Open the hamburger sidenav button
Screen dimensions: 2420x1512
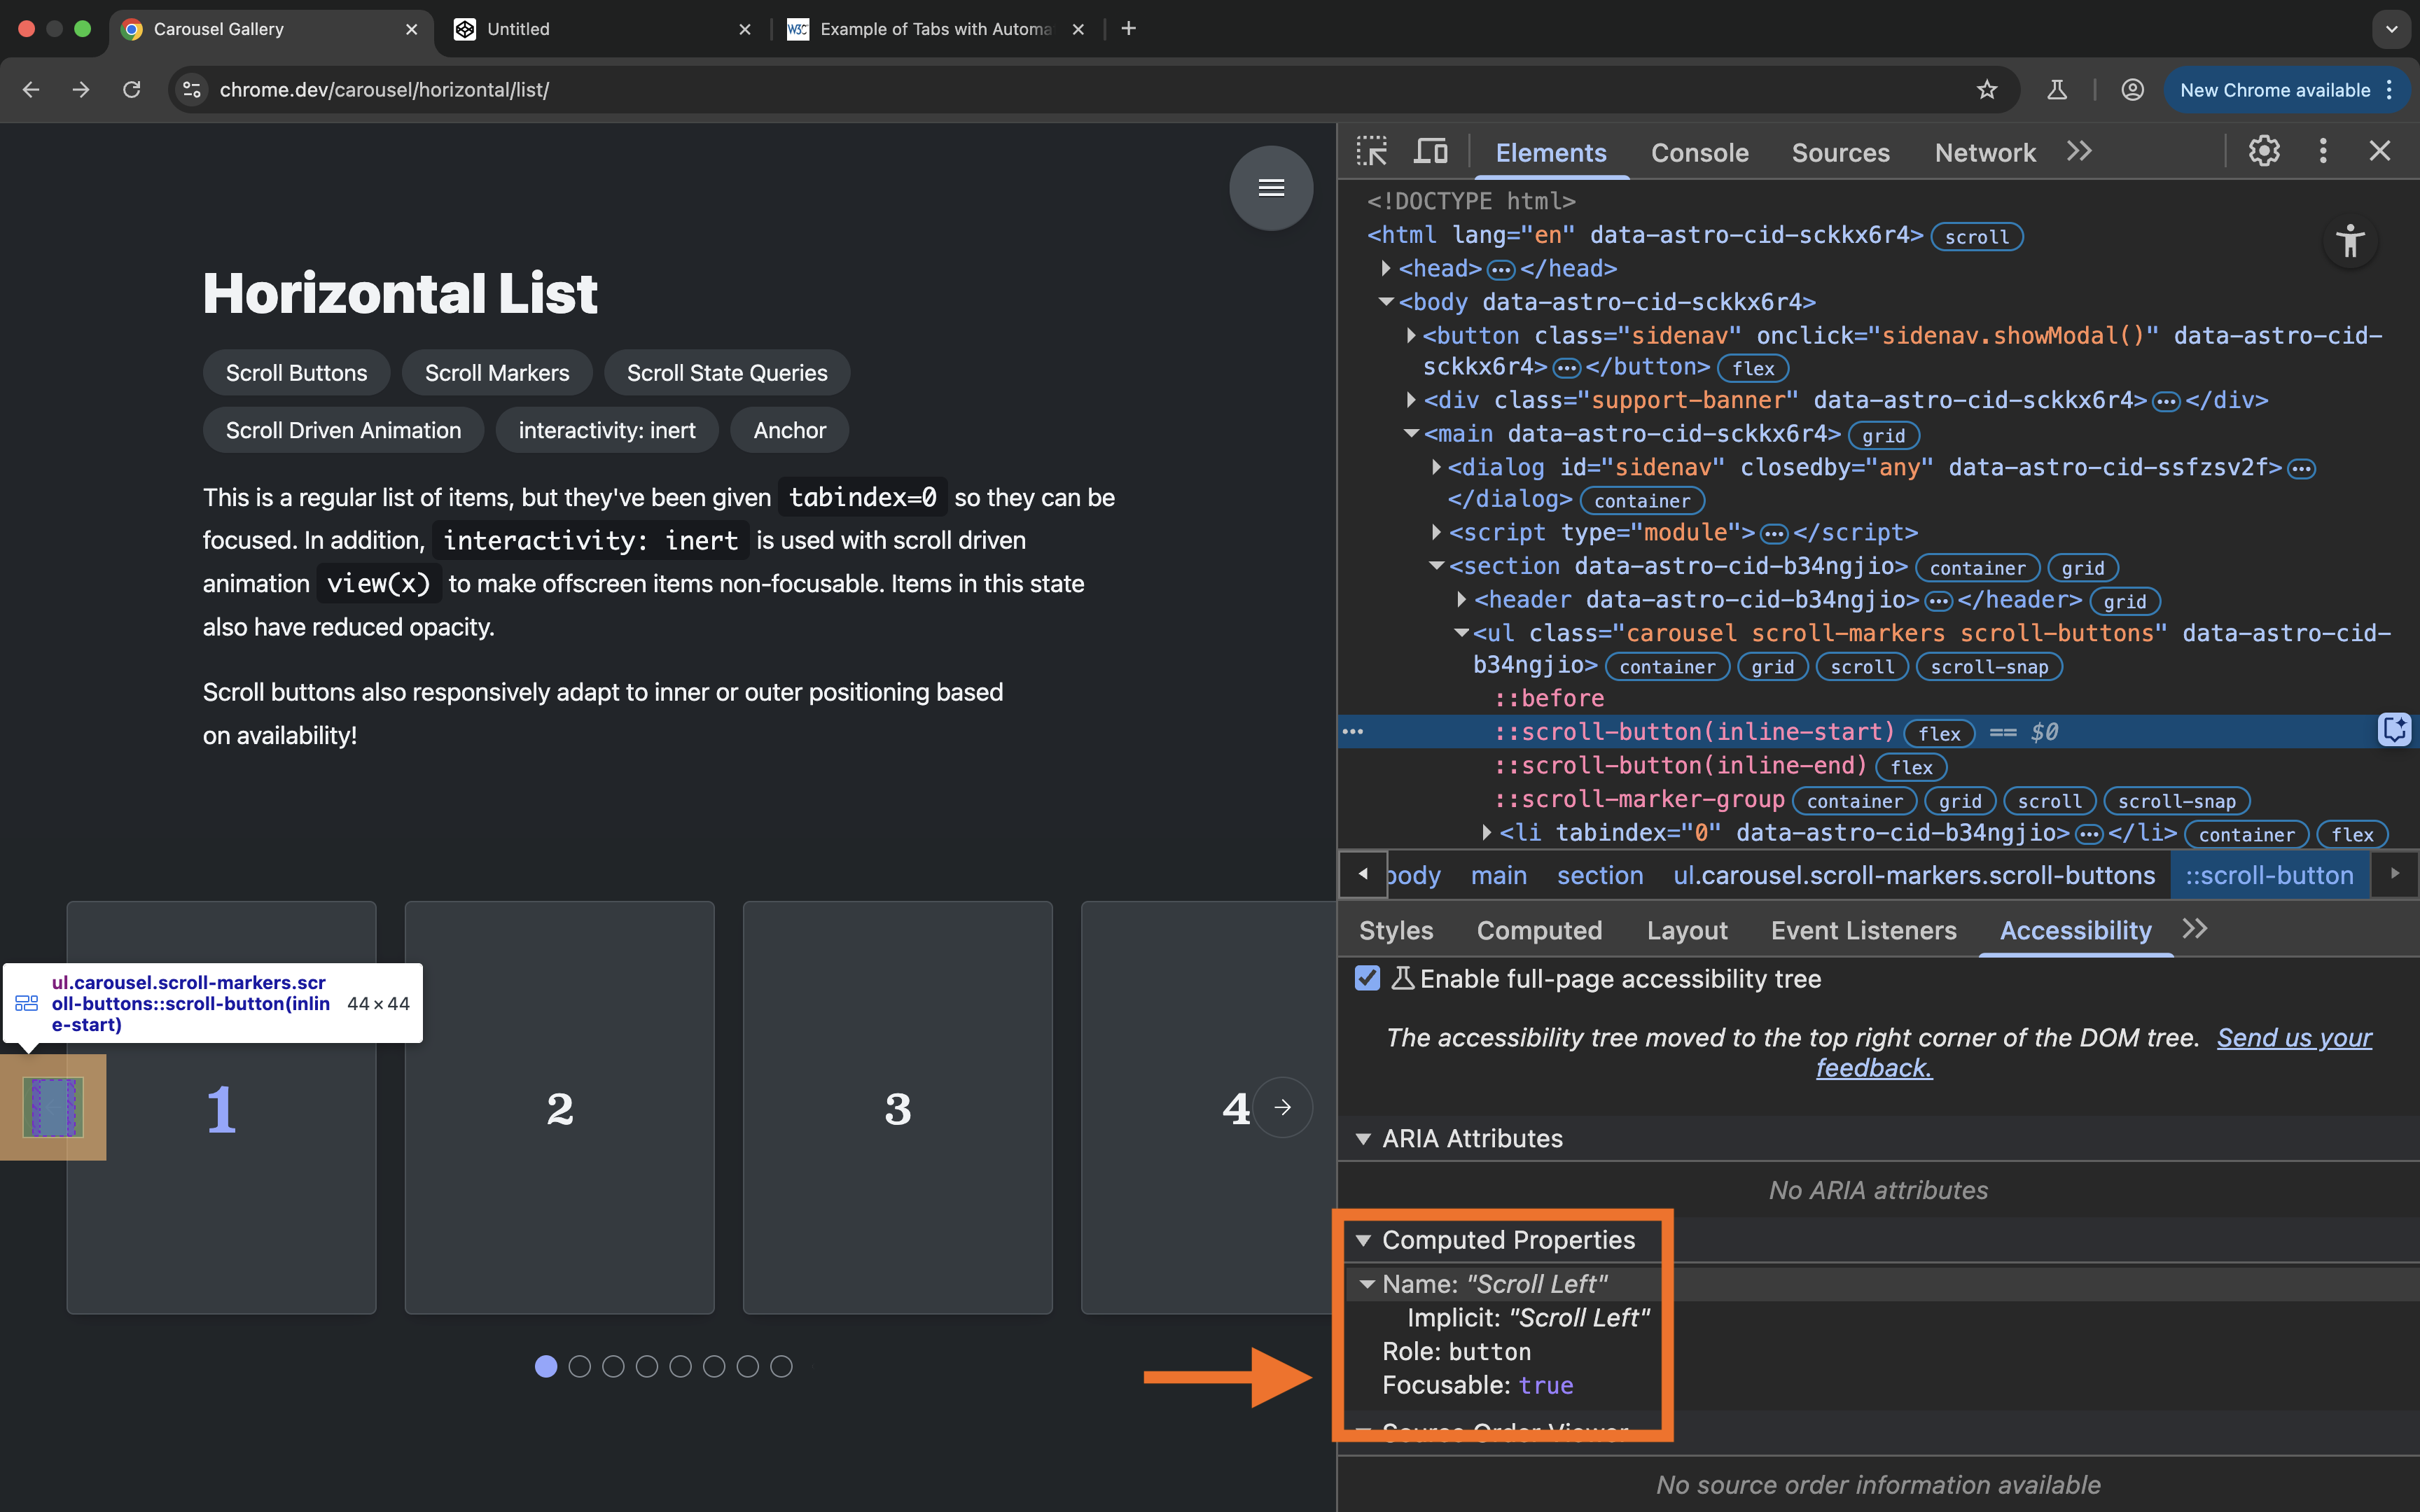pyautogui.click(x=1271, y=188)
